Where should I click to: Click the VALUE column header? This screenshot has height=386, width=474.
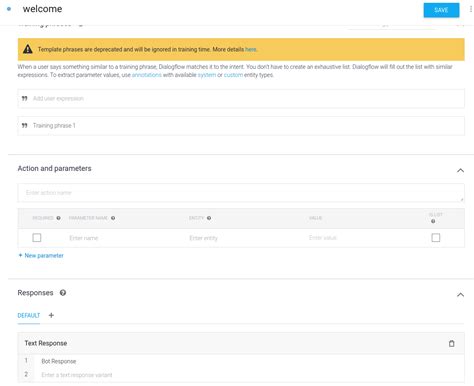point(315,218)
